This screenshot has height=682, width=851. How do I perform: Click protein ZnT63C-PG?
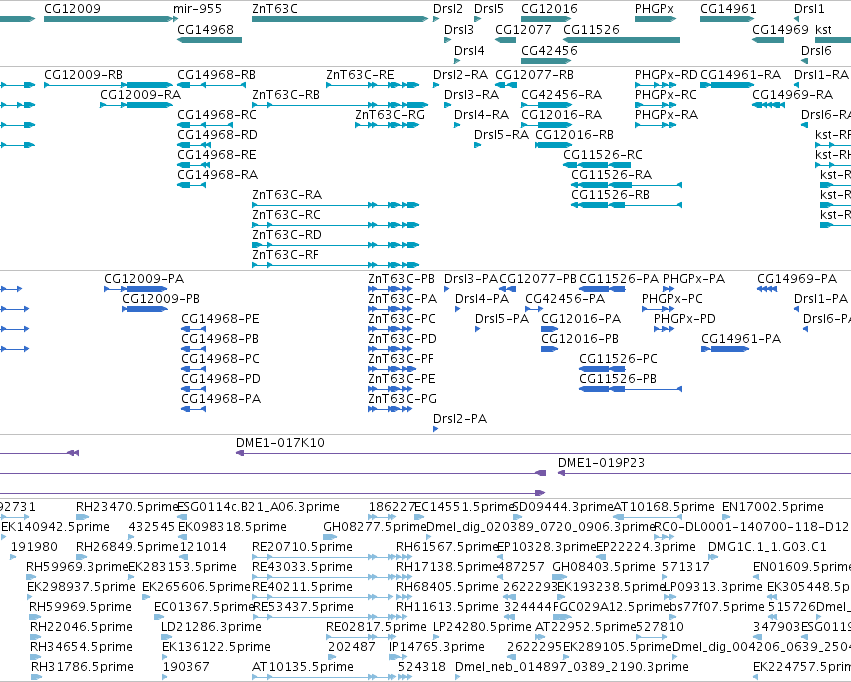[390, 409]
